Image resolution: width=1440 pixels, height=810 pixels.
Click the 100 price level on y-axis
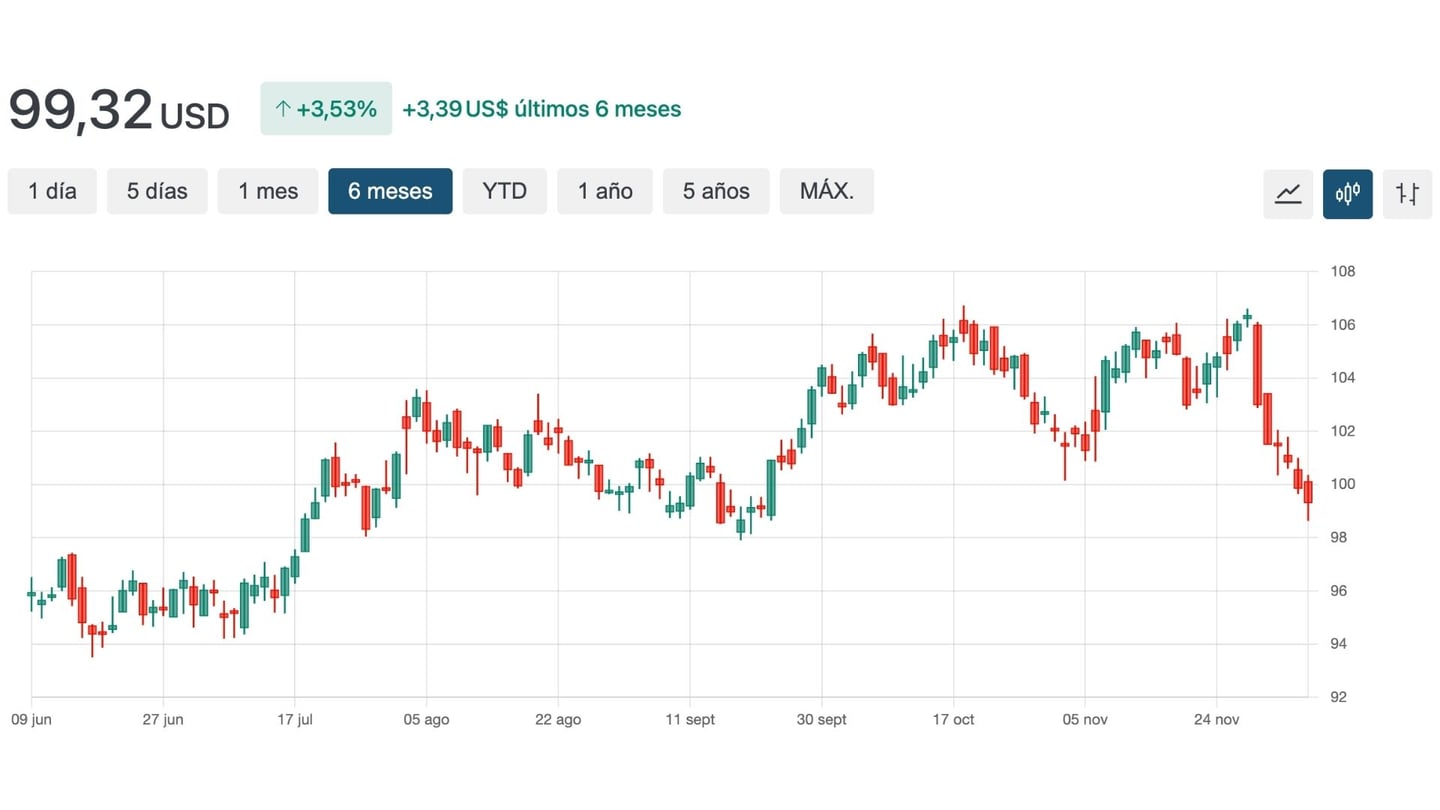pyautogui.click(x=1342, y=485)
